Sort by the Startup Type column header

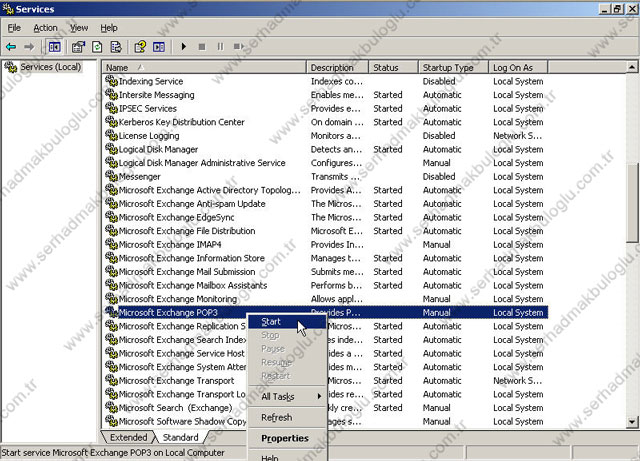[x=453, y=67]
